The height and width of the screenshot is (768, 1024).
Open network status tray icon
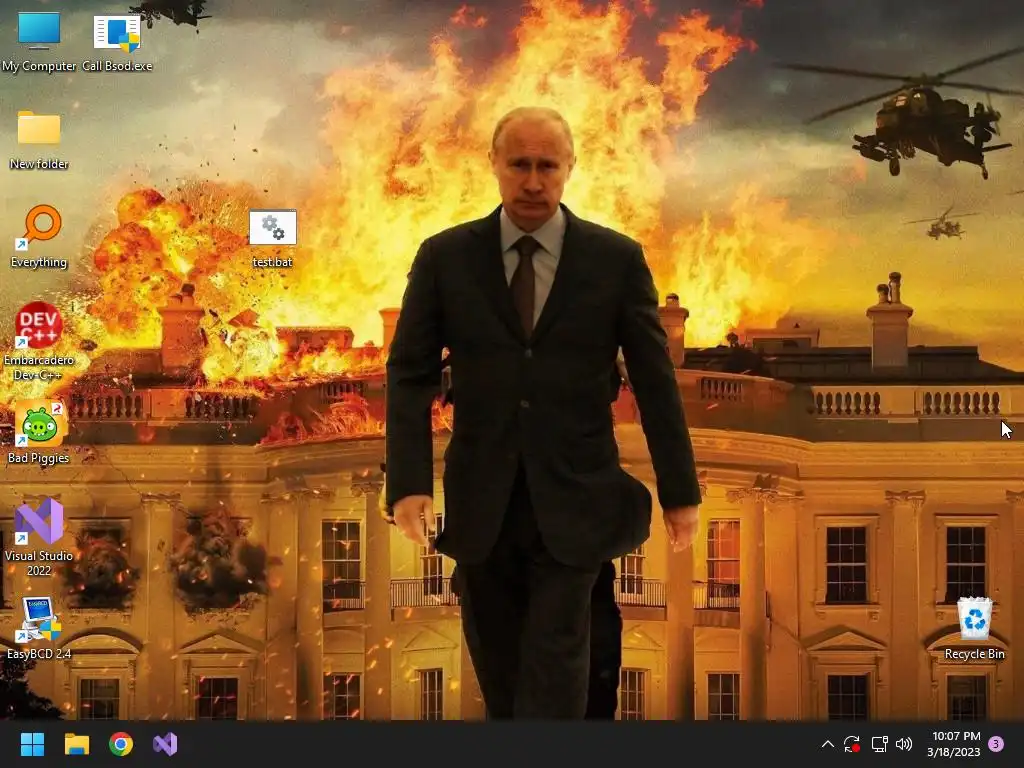point(879,744)
